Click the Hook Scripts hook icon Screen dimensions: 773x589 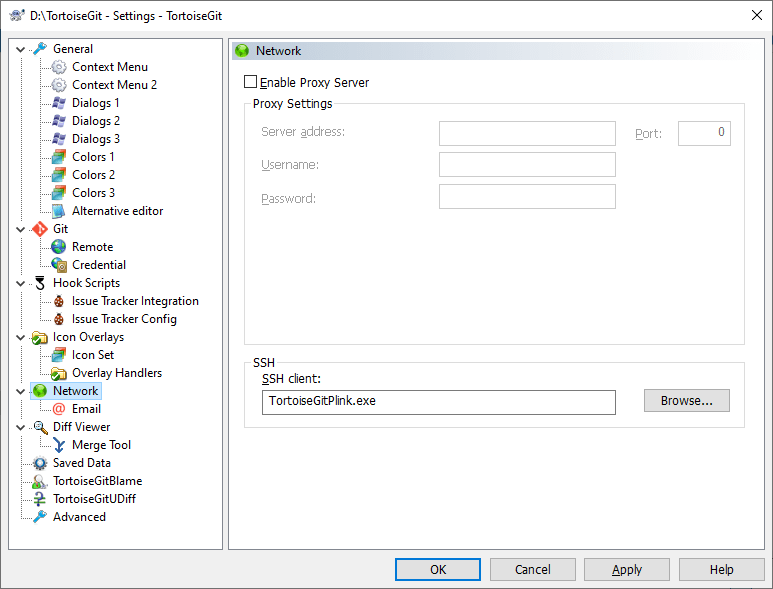coord(40,283)
